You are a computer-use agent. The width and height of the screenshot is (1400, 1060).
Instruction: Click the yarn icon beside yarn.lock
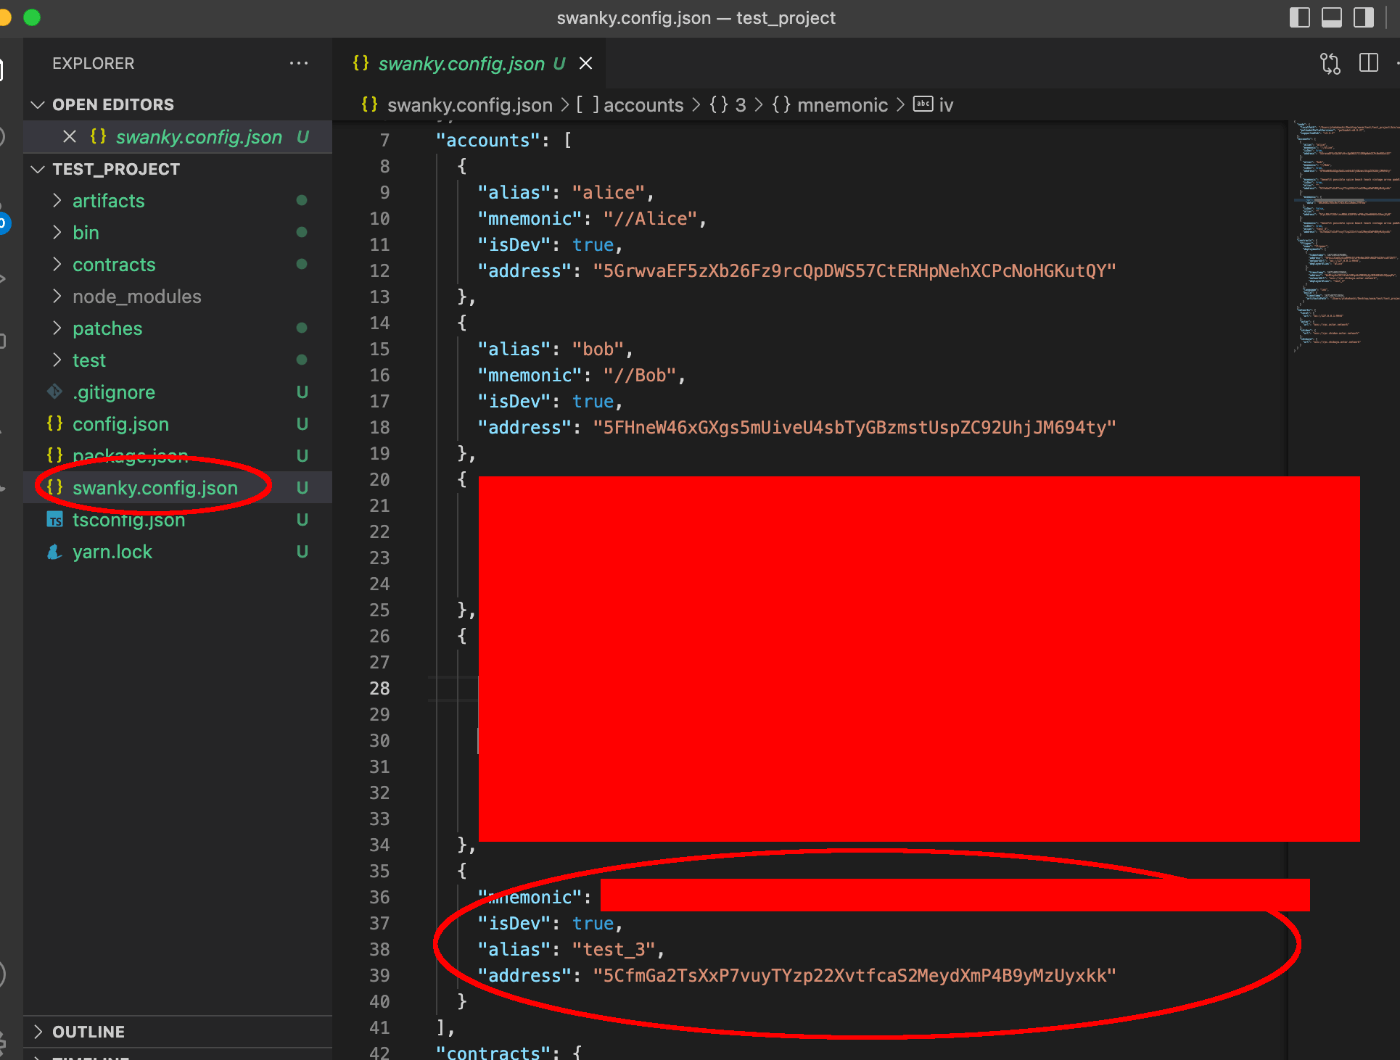[55, 552]
